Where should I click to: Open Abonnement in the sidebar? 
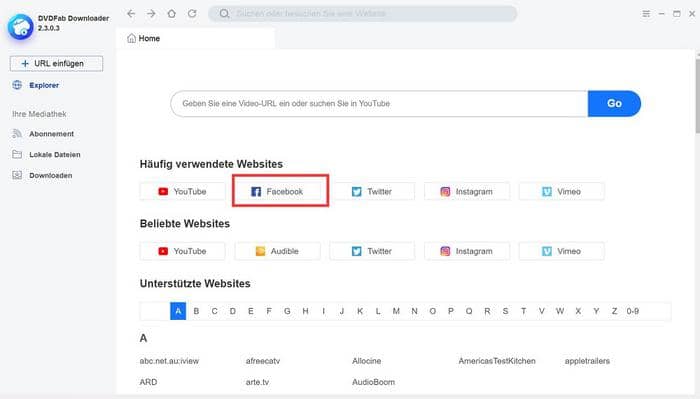point(51,134)
